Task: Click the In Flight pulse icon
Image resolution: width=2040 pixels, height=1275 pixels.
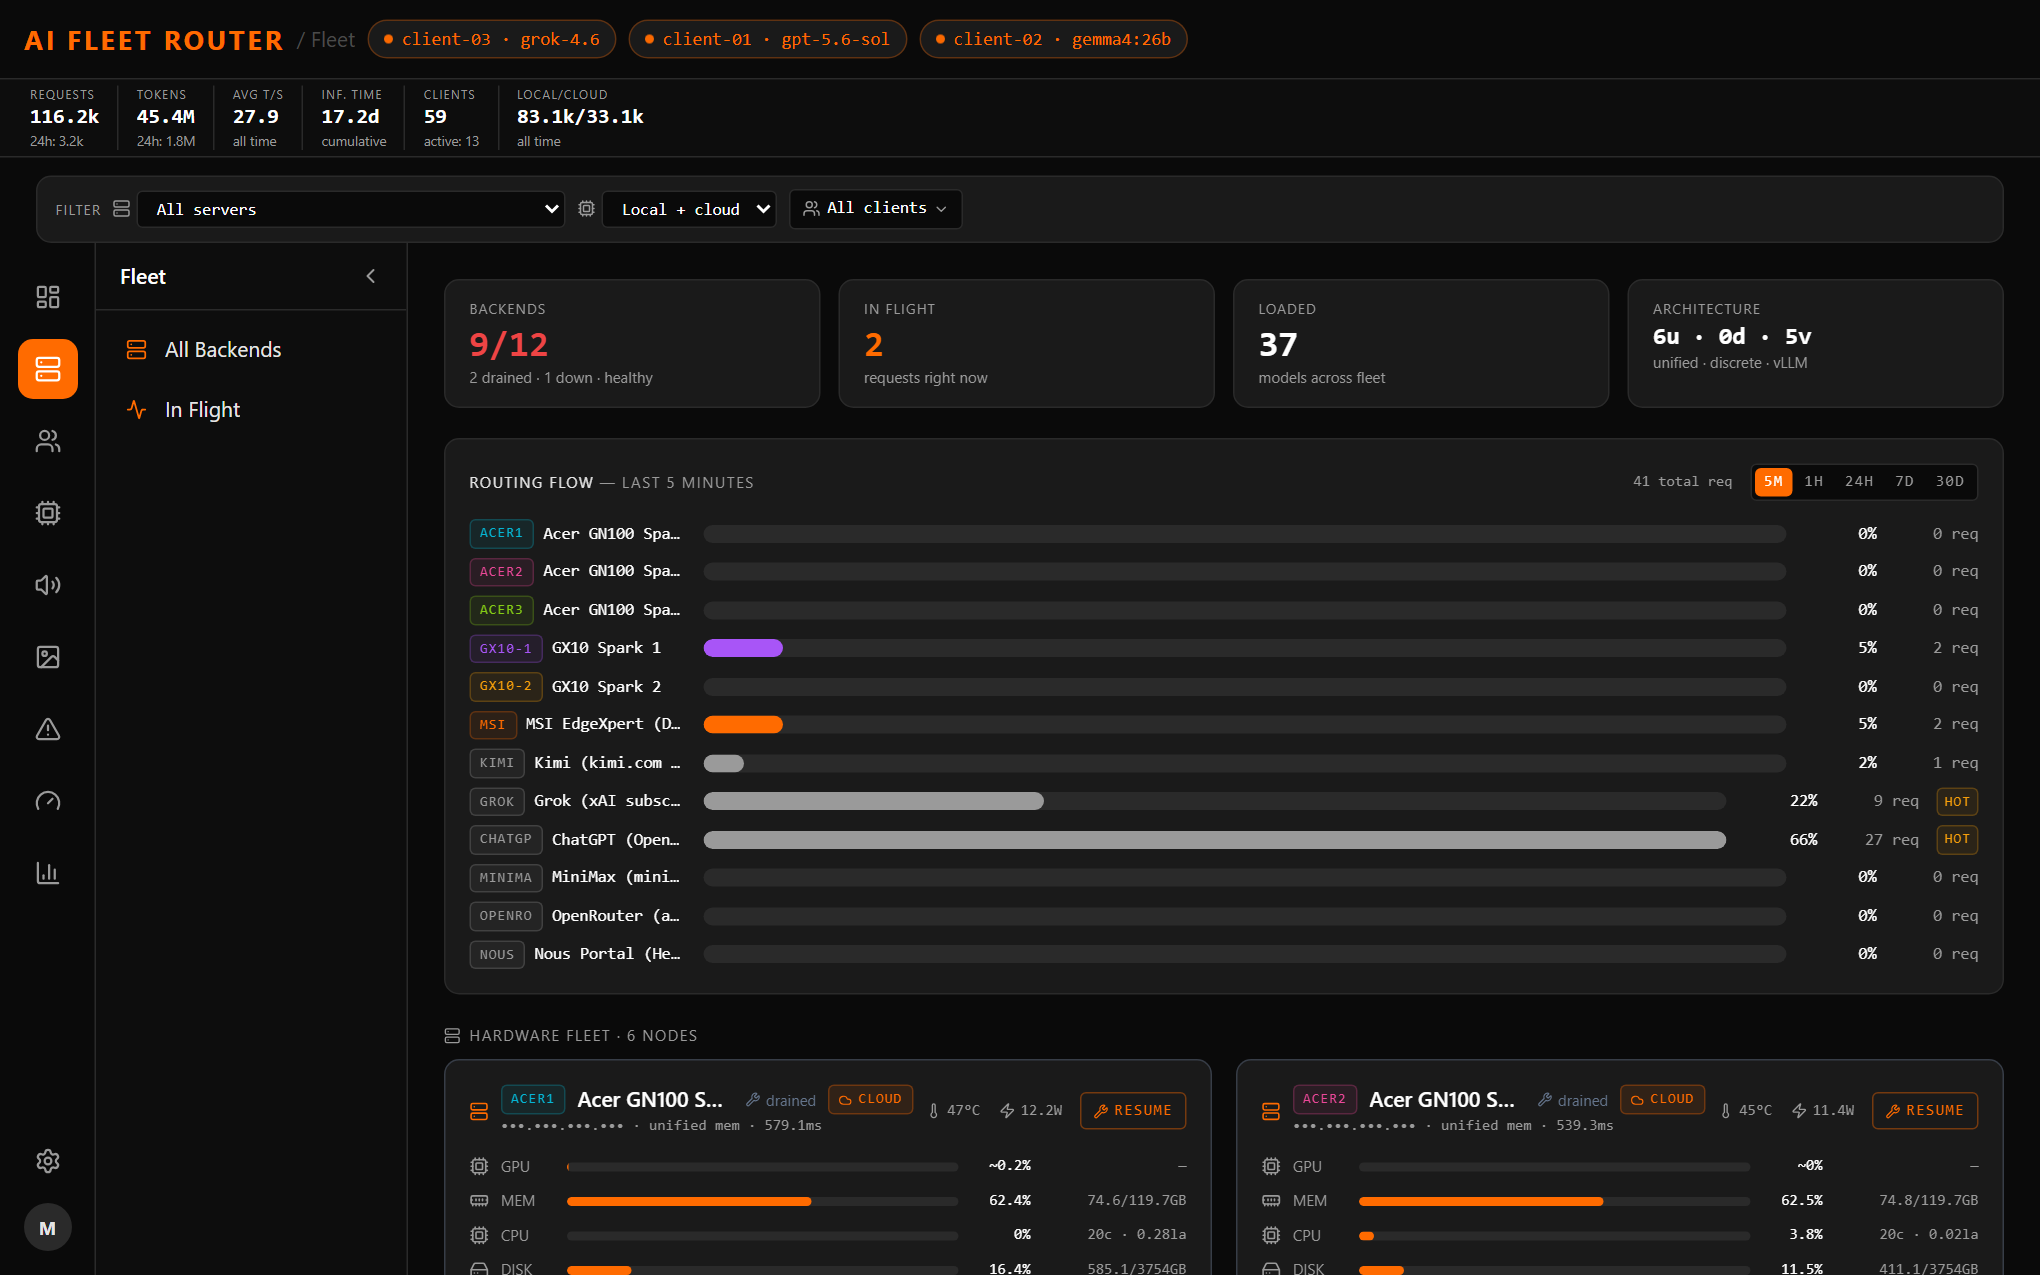Action: [137, 410]
